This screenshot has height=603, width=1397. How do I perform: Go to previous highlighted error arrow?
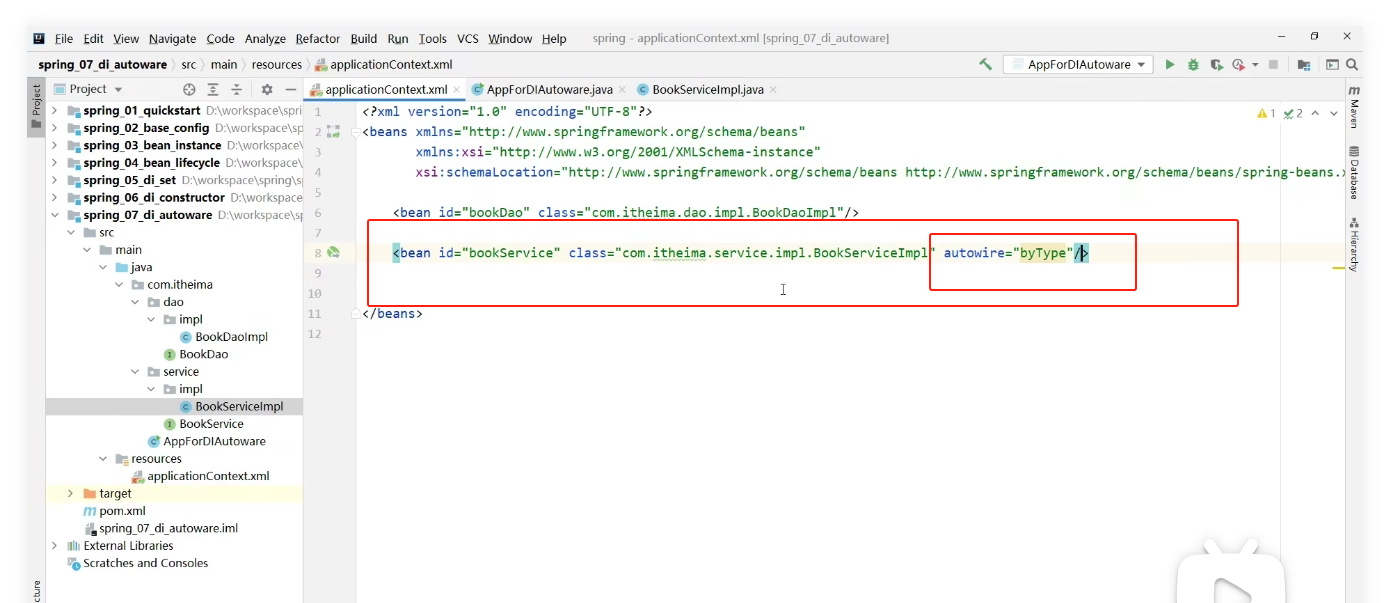(x=1315, y=113)
